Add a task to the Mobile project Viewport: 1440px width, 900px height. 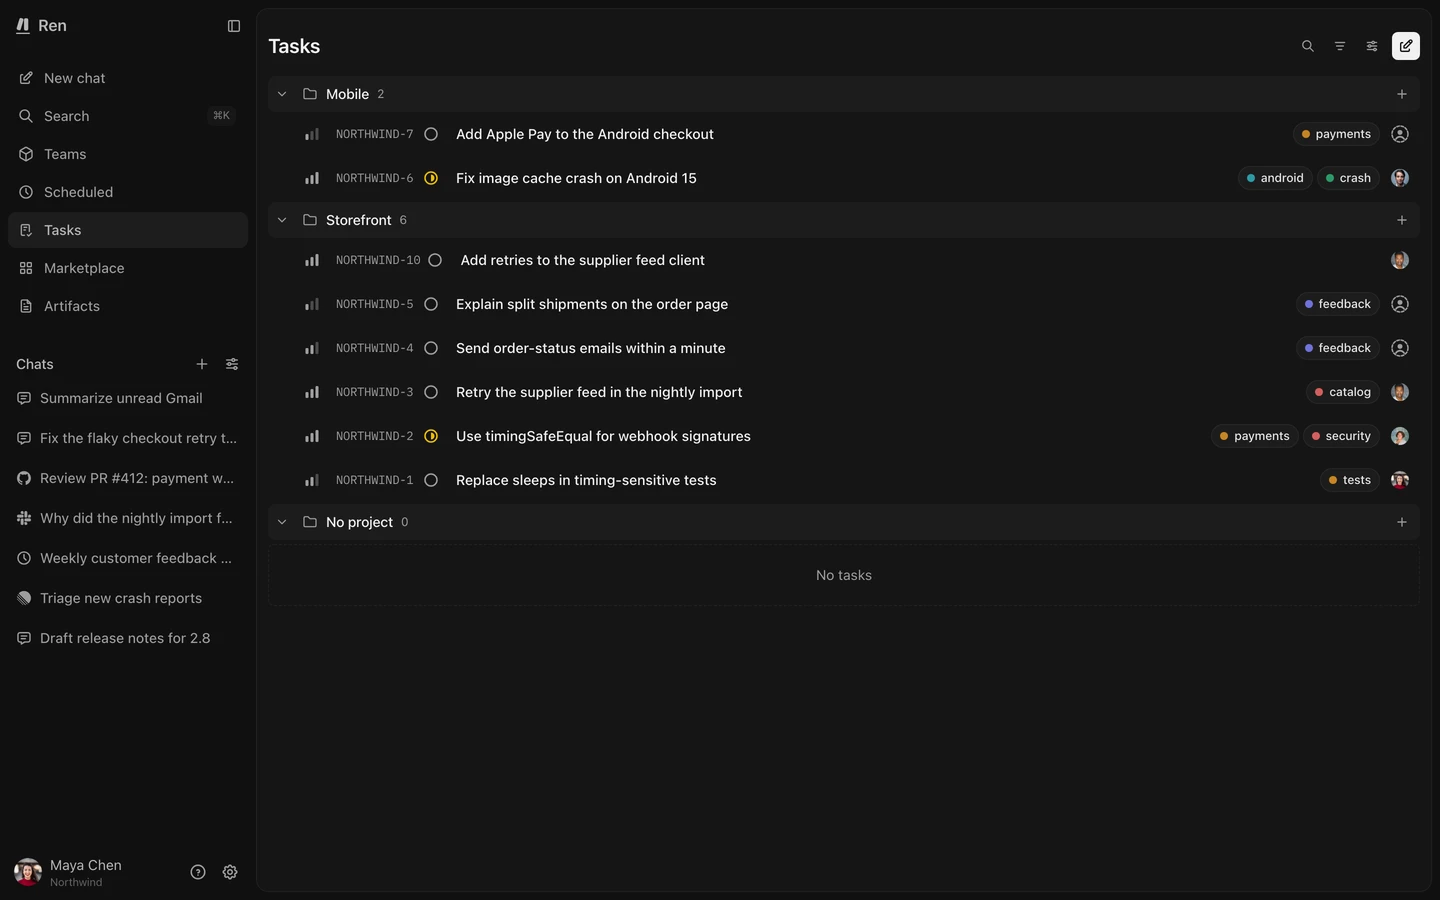point(1402,94)
